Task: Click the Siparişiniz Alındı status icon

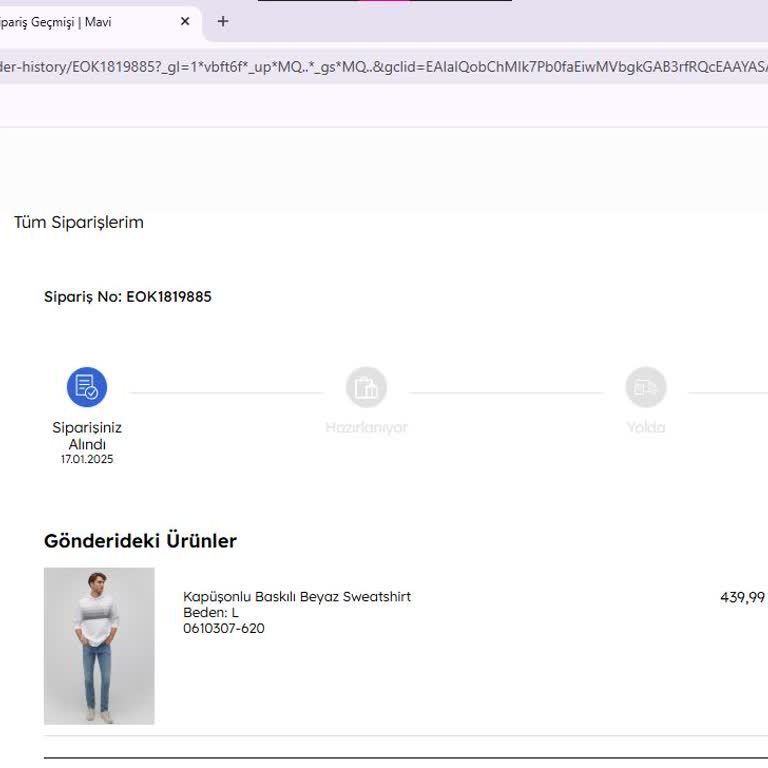Action: 87,387
